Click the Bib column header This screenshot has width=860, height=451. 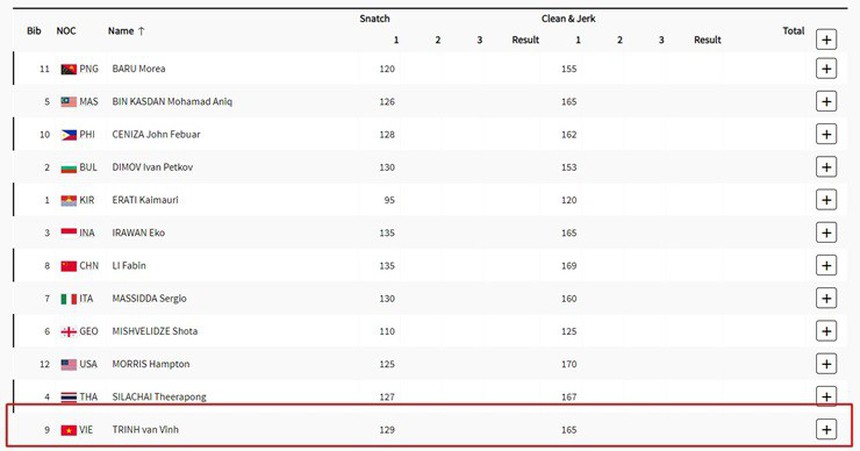tap(33, 31)
